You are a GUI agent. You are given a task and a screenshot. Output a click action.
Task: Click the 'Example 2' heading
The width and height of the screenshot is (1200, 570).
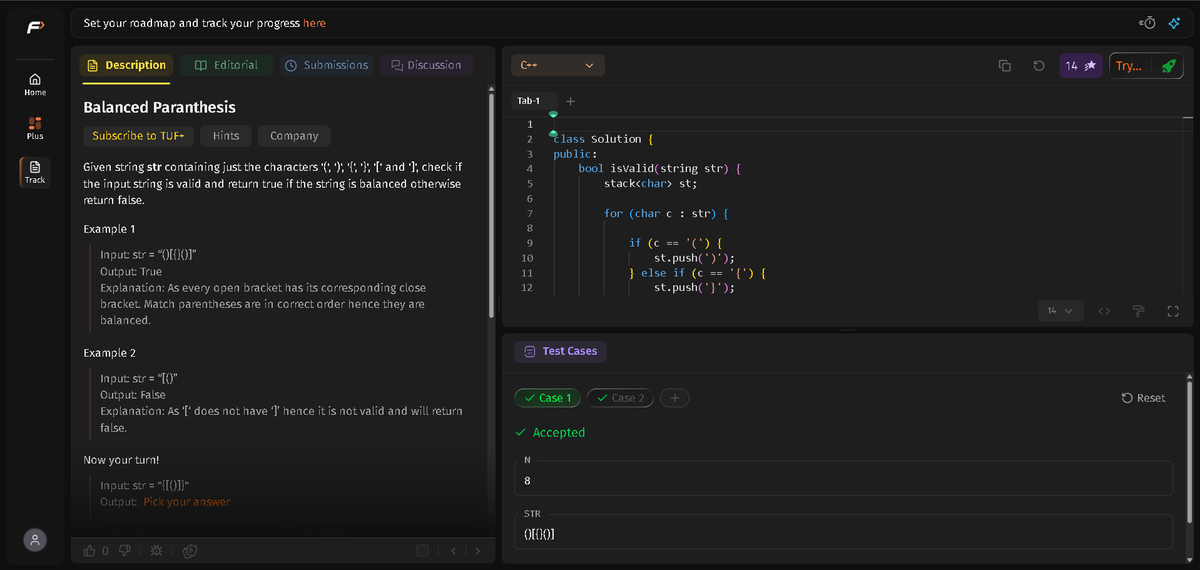coord(109,353)
